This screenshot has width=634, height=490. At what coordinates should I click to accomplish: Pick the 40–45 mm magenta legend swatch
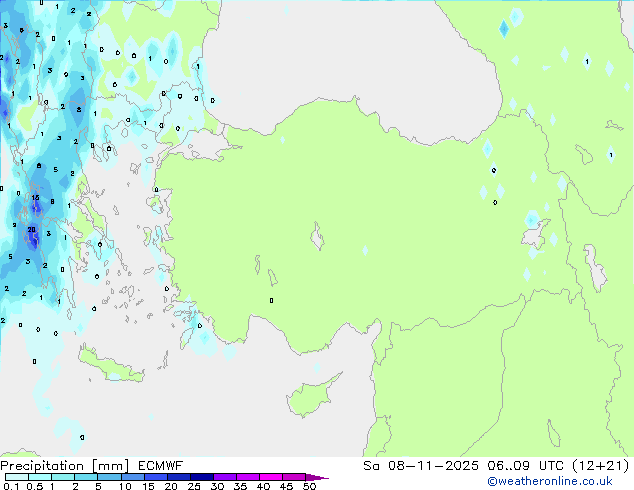click(x=271, y=477)
